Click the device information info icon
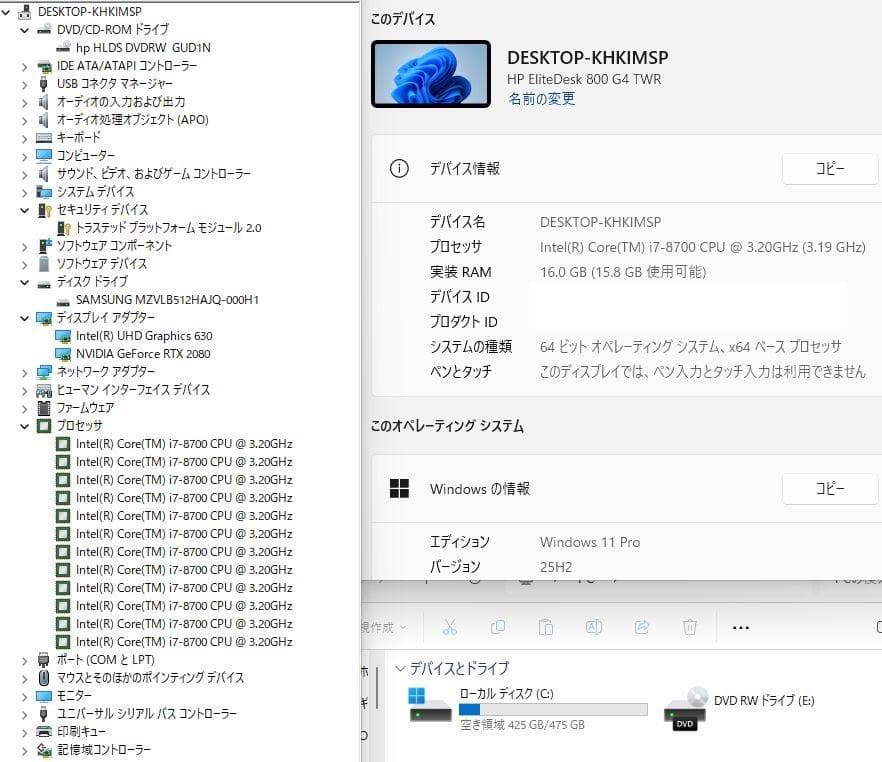The image size is (882, 762). pyautogui.click(x=399, y=169)
